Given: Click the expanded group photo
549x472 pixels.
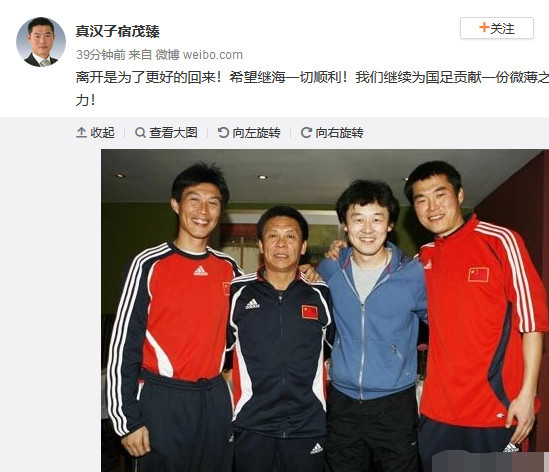Looking at the screenshot, I should click(325, 311).
